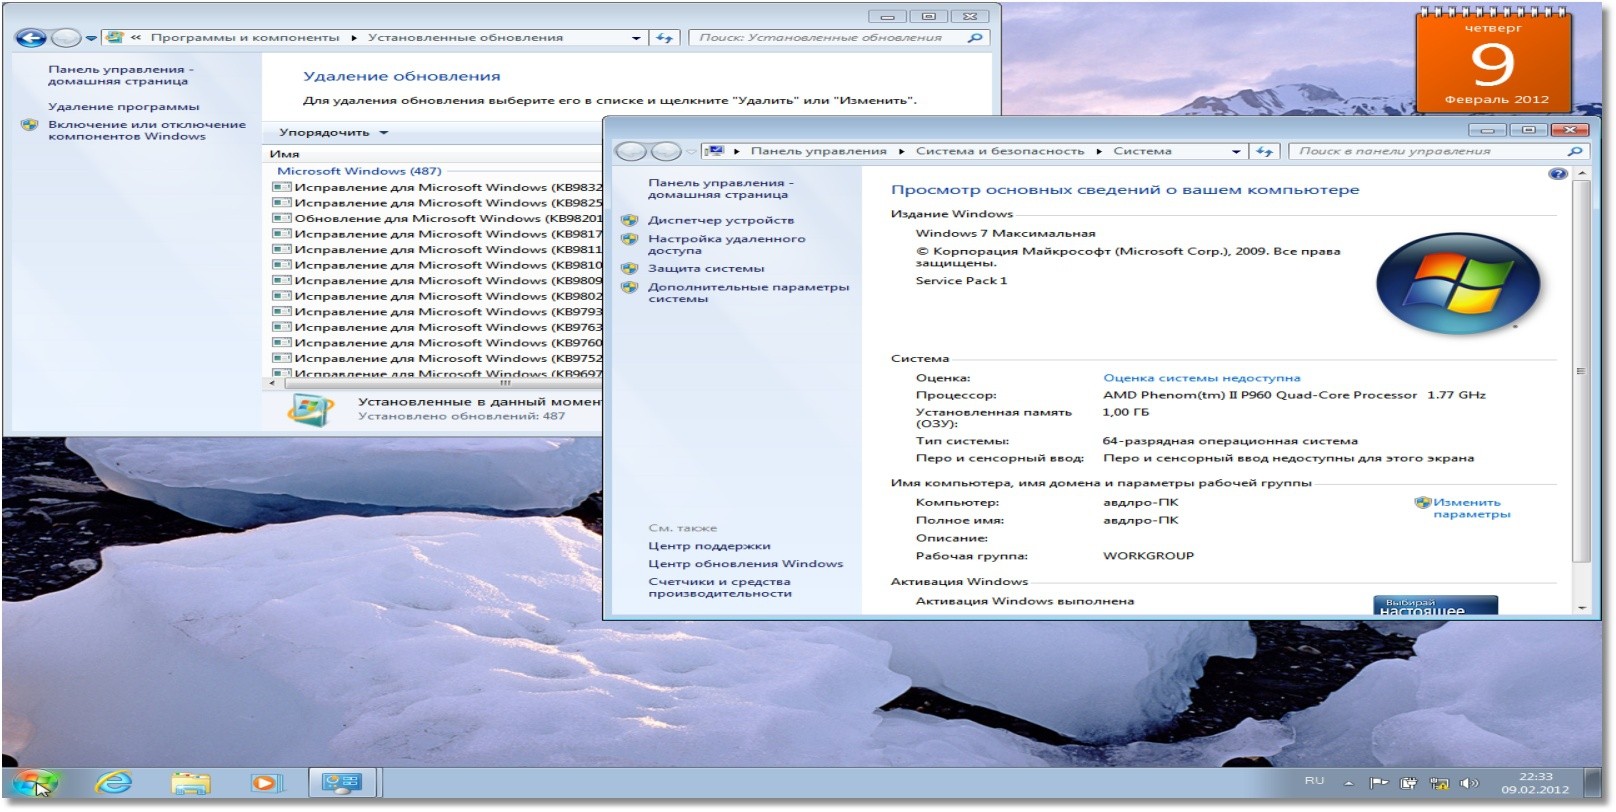Open 'Включение или отключение компонентов Windows'
This screenshot has height=812, width=1616.
(146, 131)
